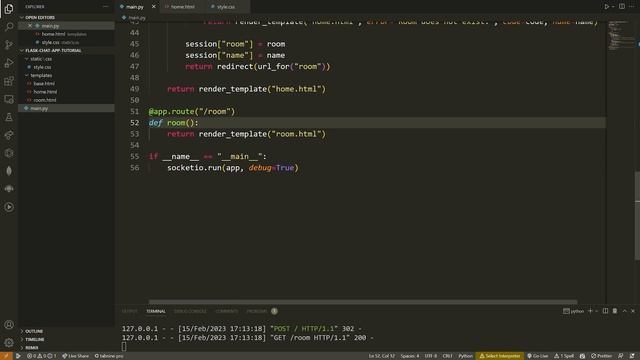This screenshot has height=360, width=640.
Task: Open the Manage gear menu
Action: click(x=9, y=343)
